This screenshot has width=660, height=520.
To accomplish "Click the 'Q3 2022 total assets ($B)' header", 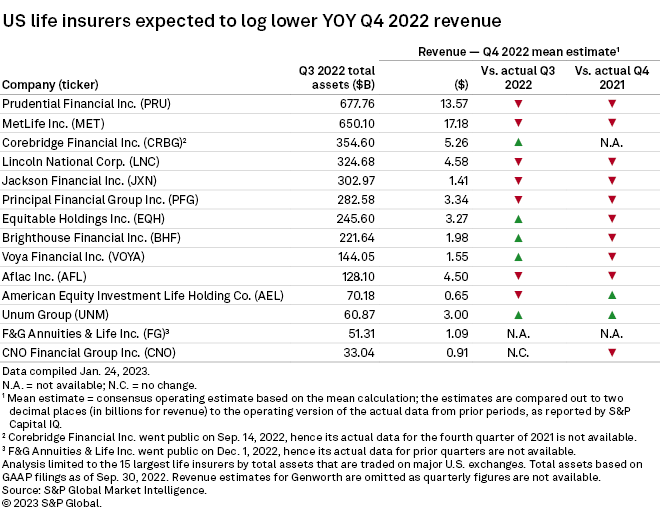I will coord(337,77).
